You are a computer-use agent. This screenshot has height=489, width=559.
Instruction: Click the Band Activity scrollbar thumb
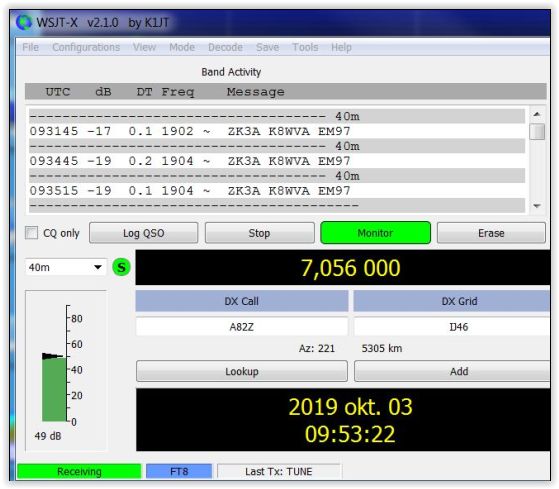[537, 132]
